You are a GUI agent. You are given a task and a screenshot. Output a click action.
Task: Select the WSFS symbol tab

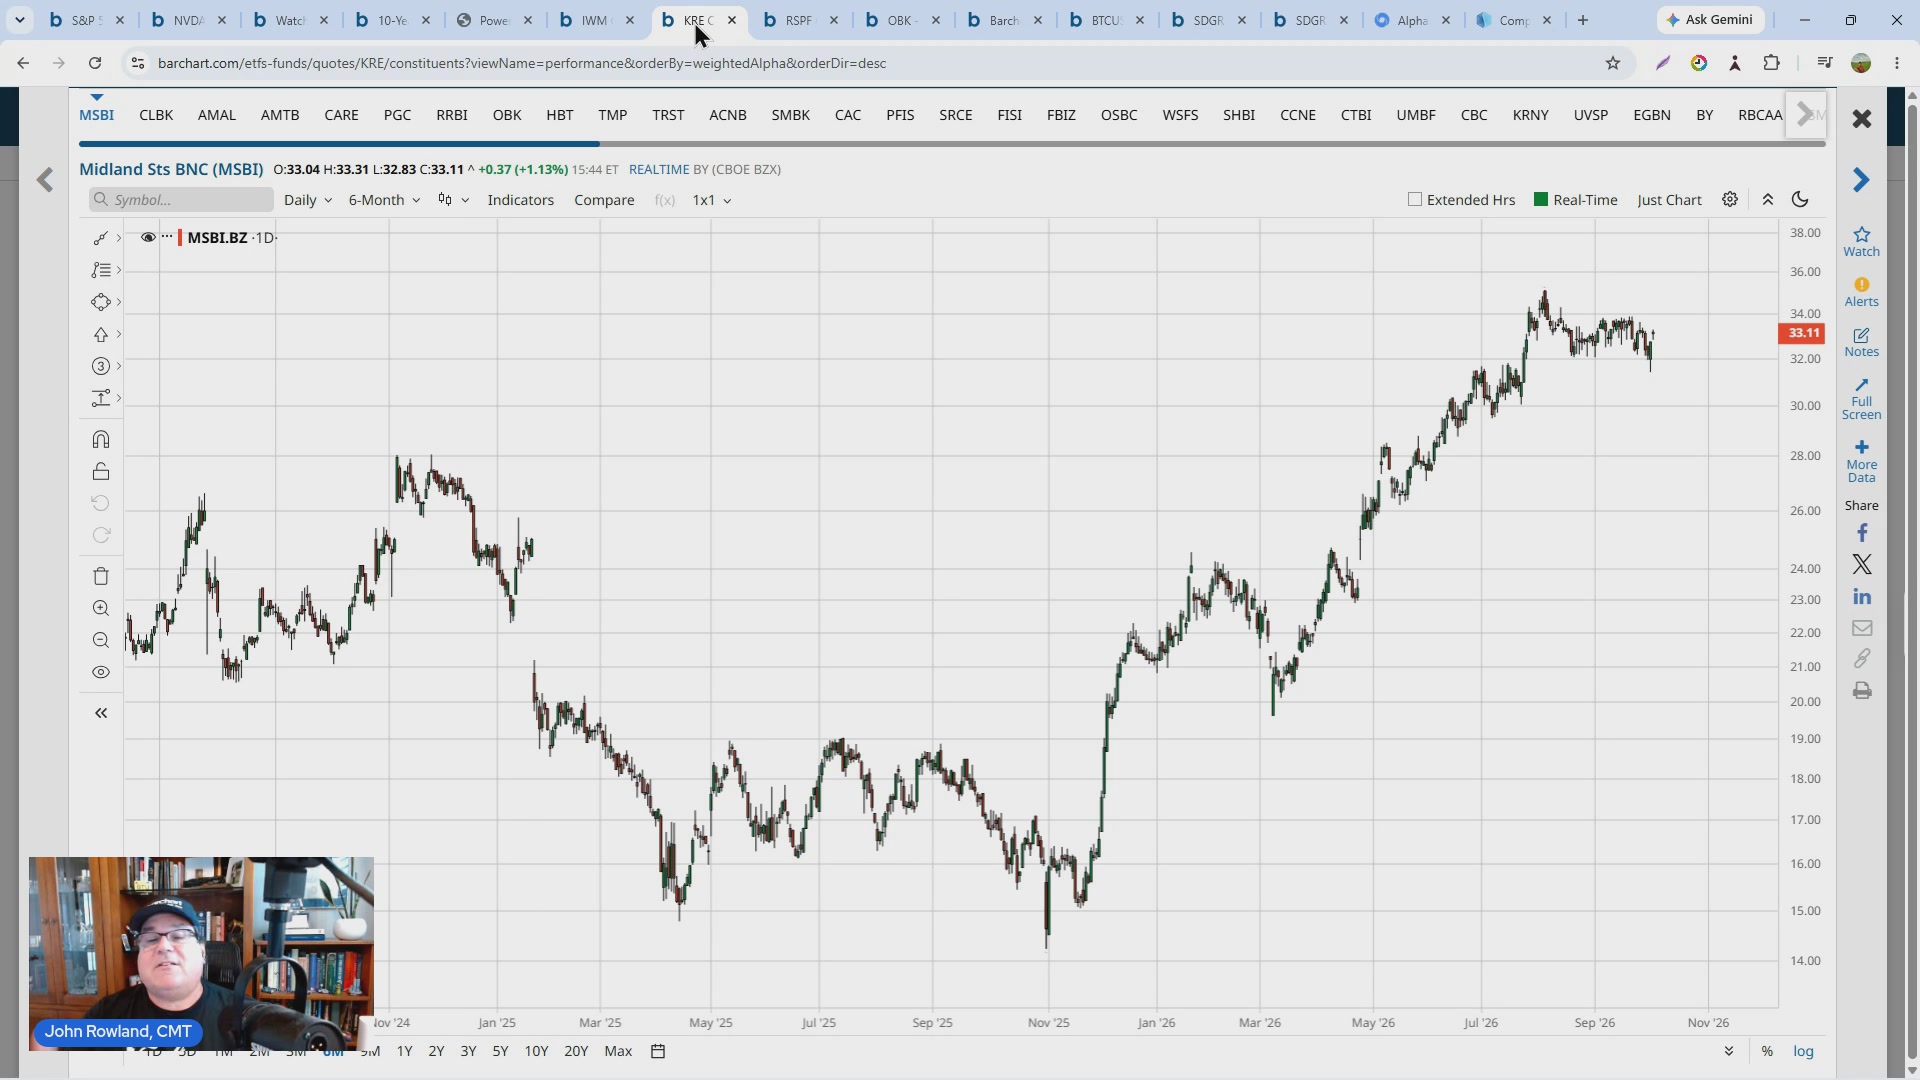[x=1180, y=115]
